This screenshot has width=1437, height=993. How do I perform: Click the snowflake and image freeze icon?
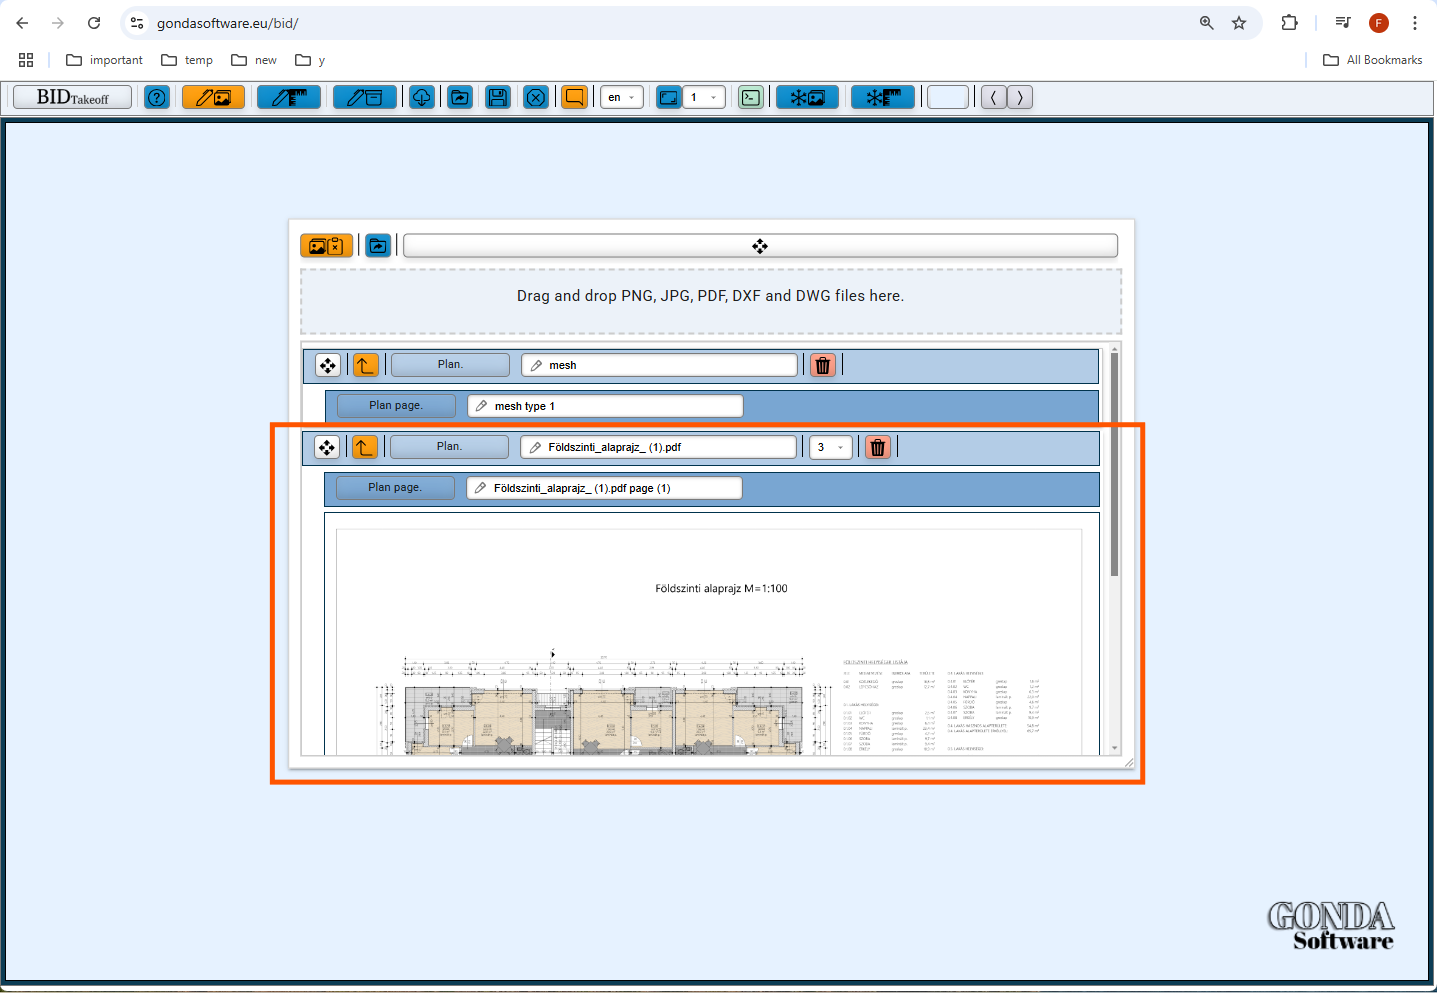point(807,97)
